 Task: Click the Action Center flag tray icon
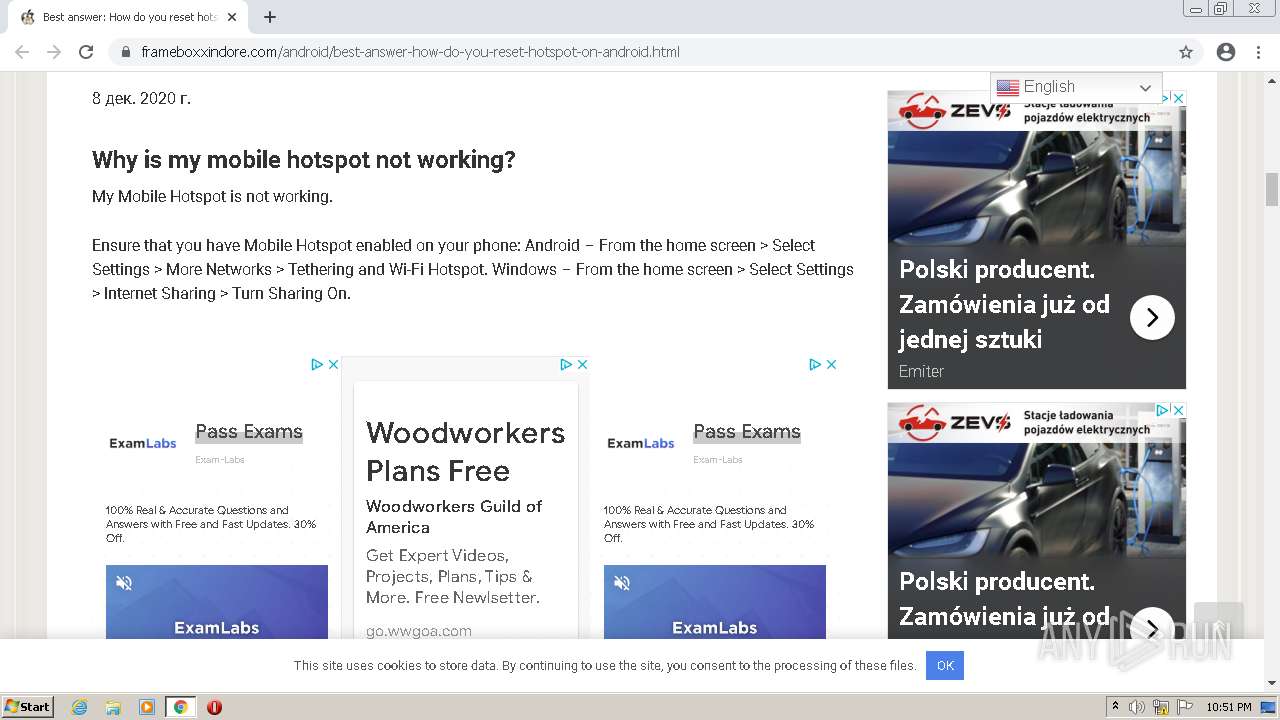[1185, 707]
